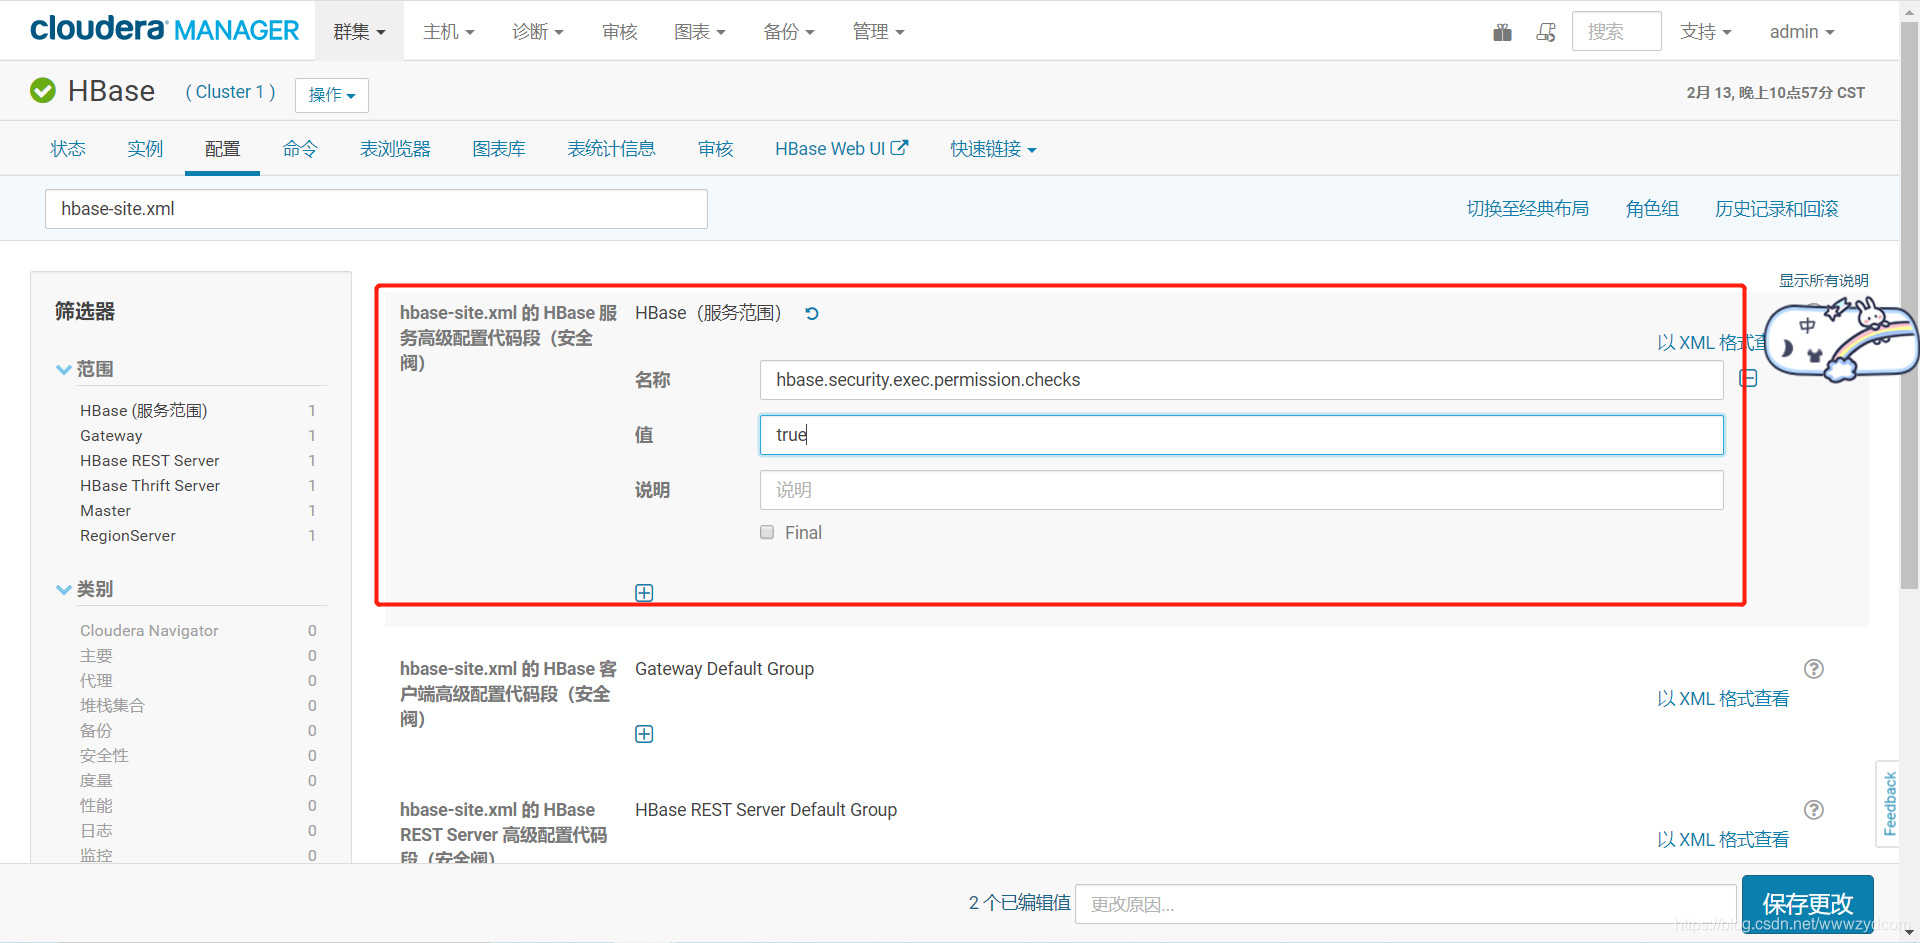Collapse the 类别 (Category) filter section
The image size is (1920, 943).
point(85,589)
